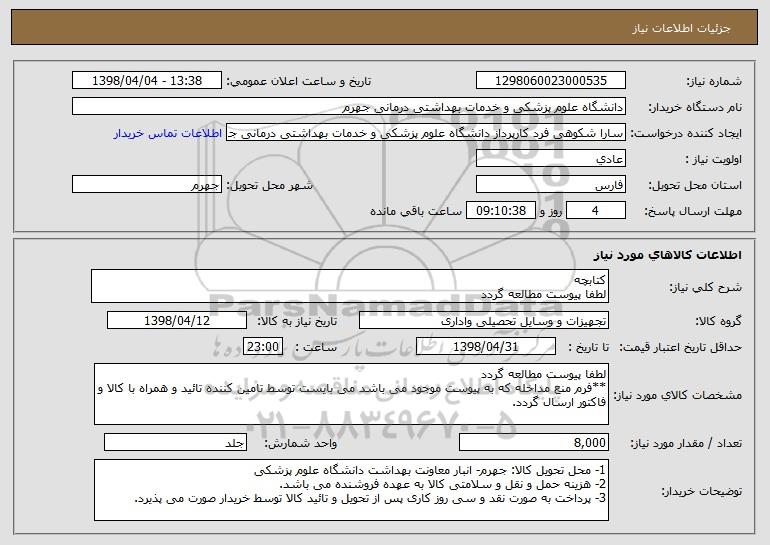Click the second buyer note about هزینه حمل و نقل

pos(443,484)
